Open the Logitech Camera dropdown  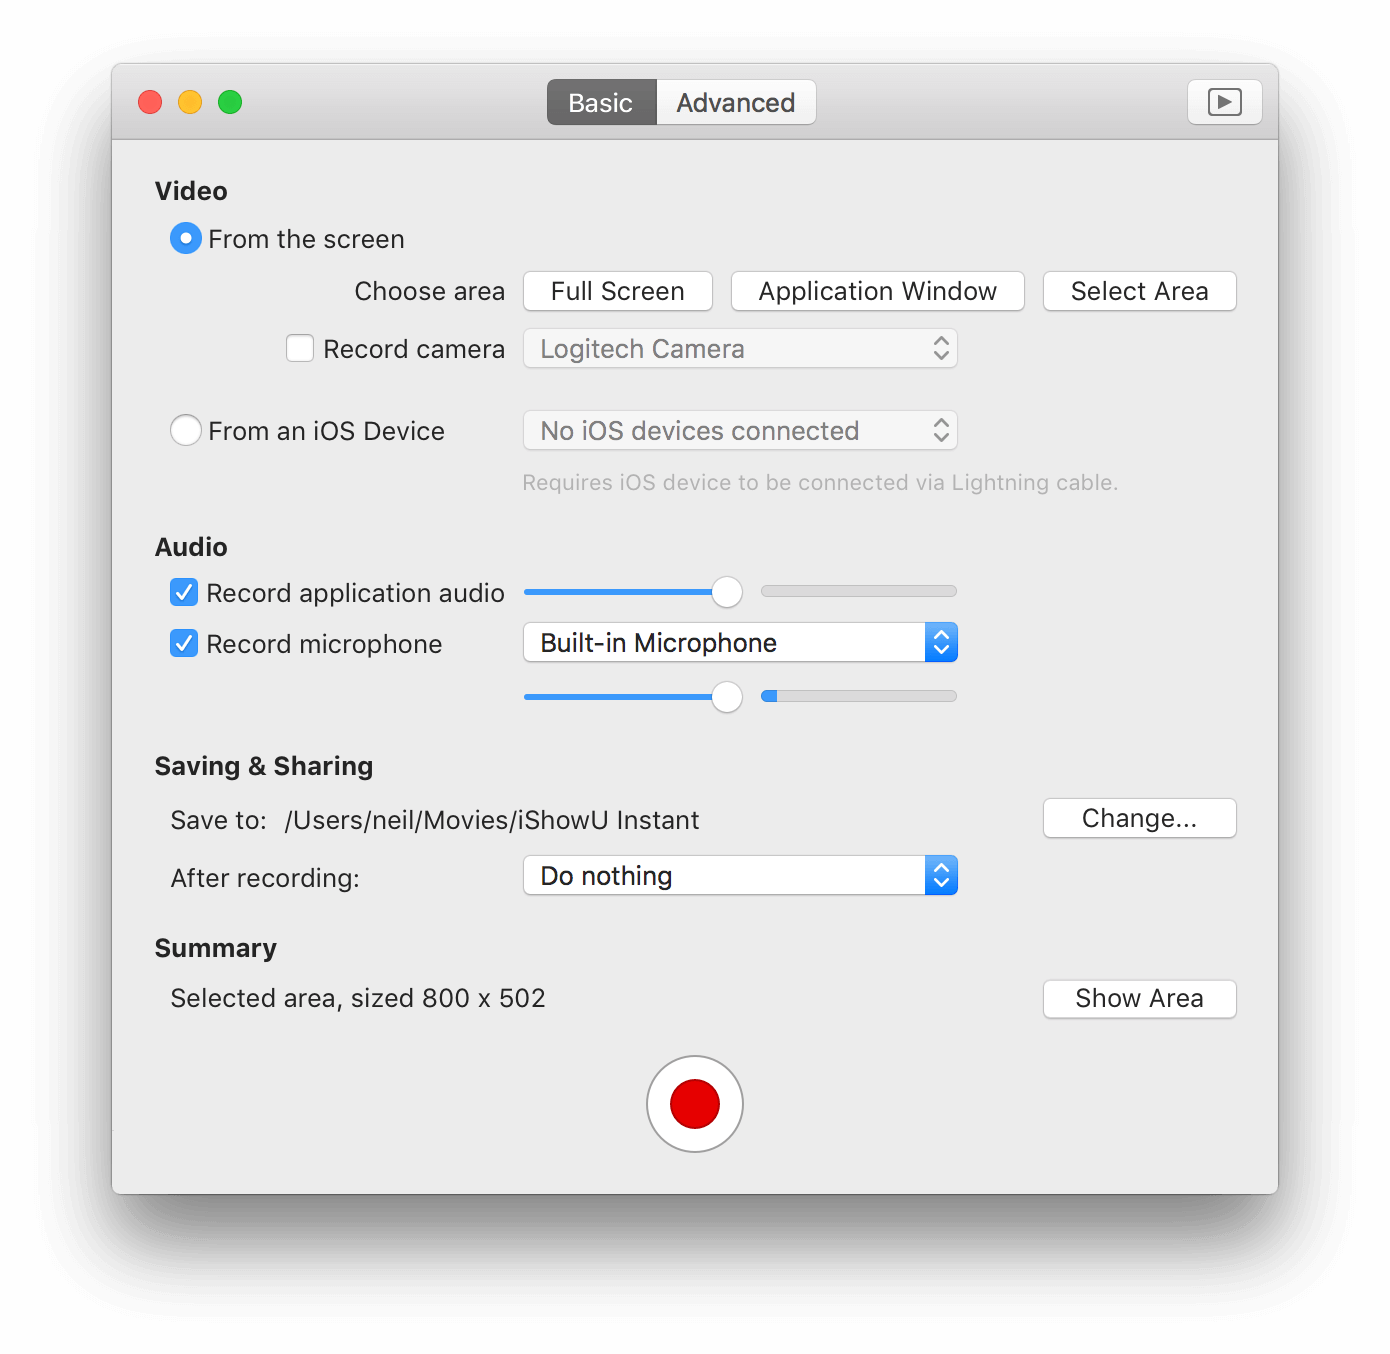click(740, 349)
